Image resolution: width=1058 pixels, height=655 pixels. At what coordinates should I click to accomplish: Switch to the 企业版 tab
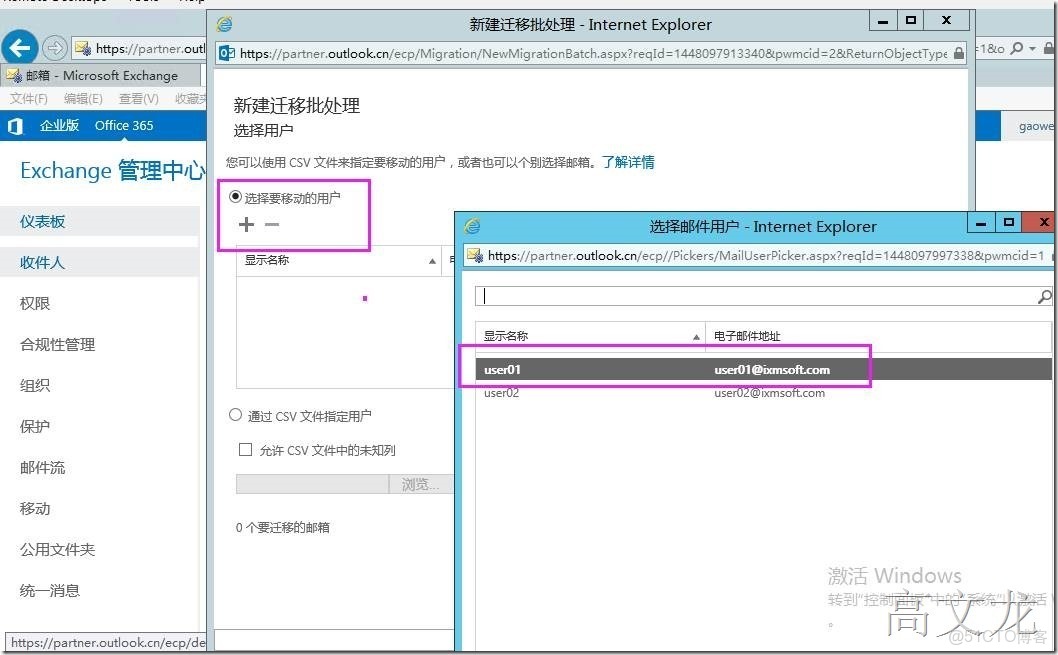click(60, 125)
